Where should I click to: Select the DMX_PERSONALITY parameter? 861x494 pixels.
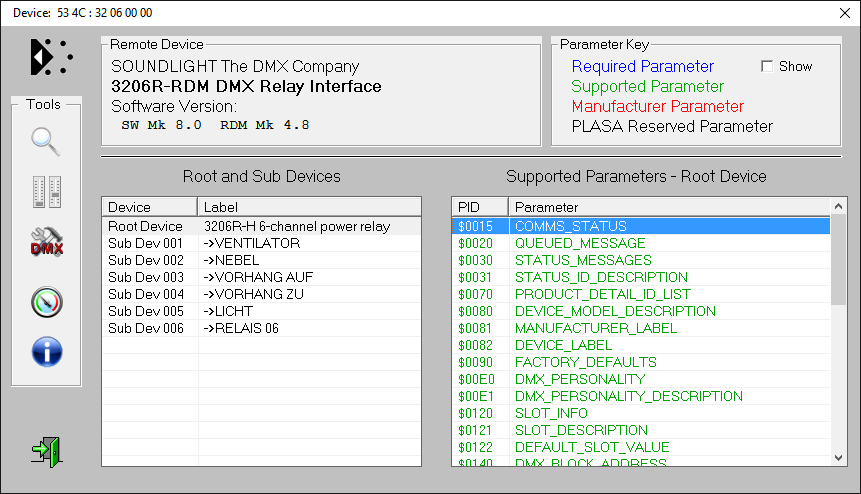click(x=579, y=379)
